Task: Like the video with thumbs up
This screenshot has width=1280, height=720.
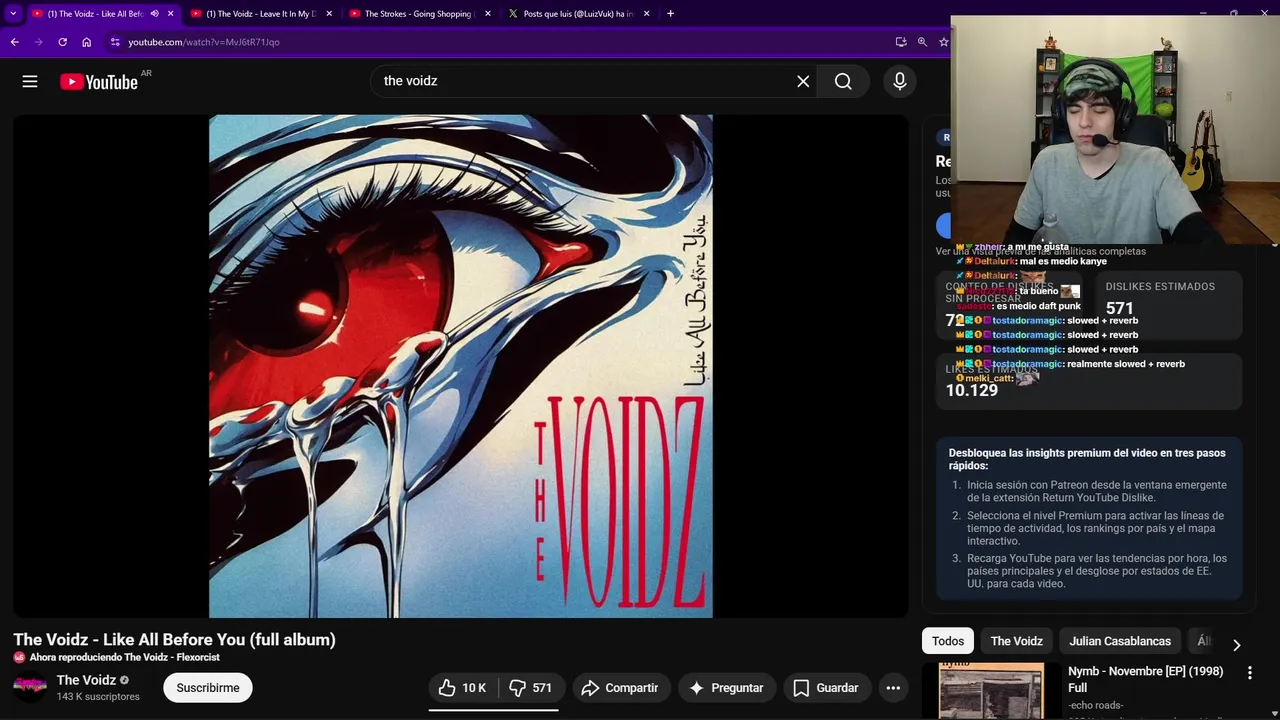Action: tap(462, 688)
